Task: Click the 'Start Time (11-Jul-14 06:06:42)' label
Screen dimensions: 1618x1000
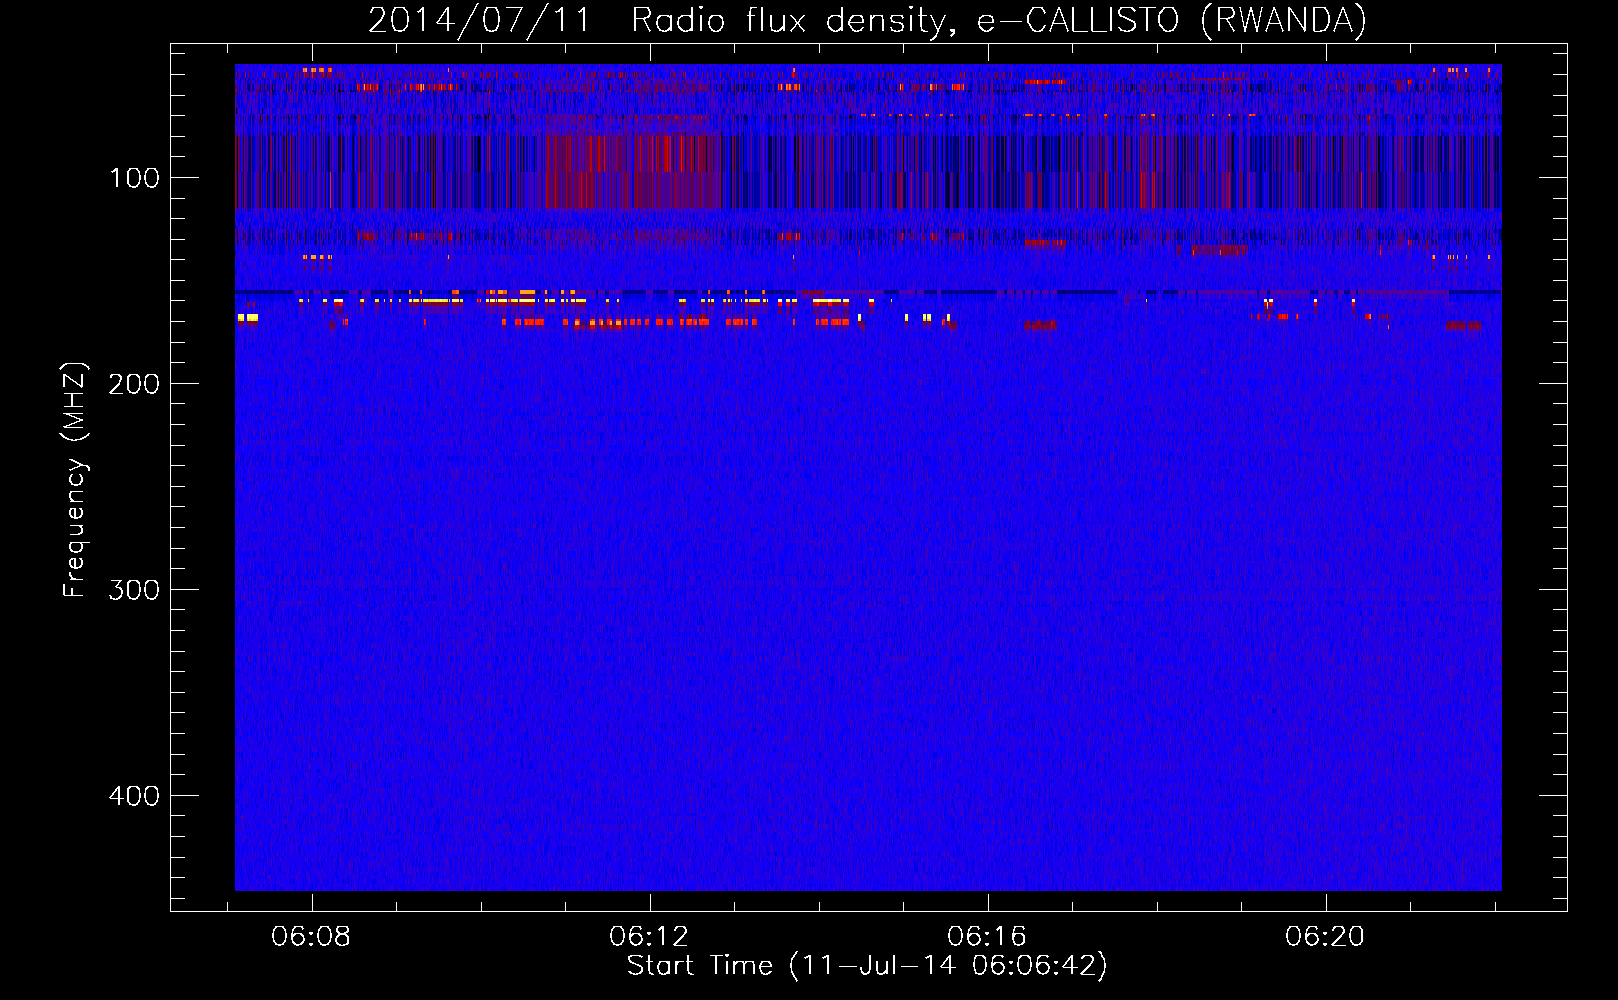Action: pos(867,966)
